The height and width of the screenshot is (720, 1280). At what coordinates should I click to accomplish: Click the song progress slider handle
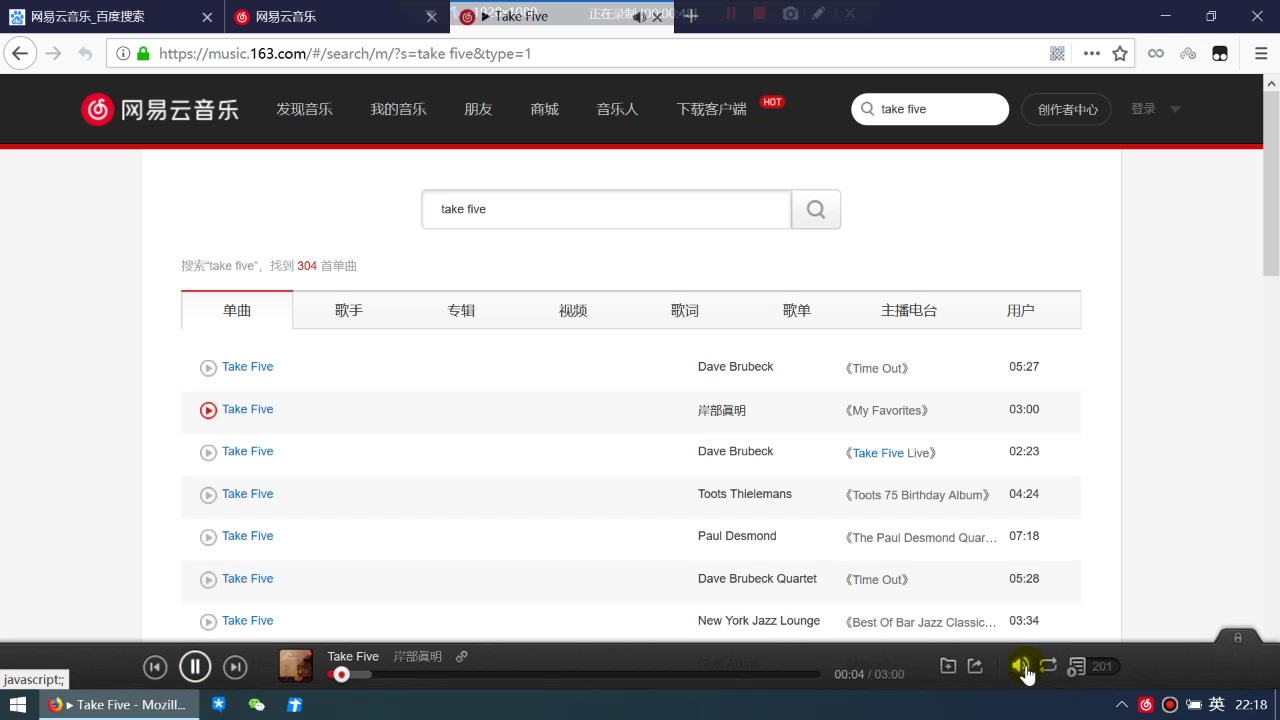pyautogui.click(x=341, y=675)
